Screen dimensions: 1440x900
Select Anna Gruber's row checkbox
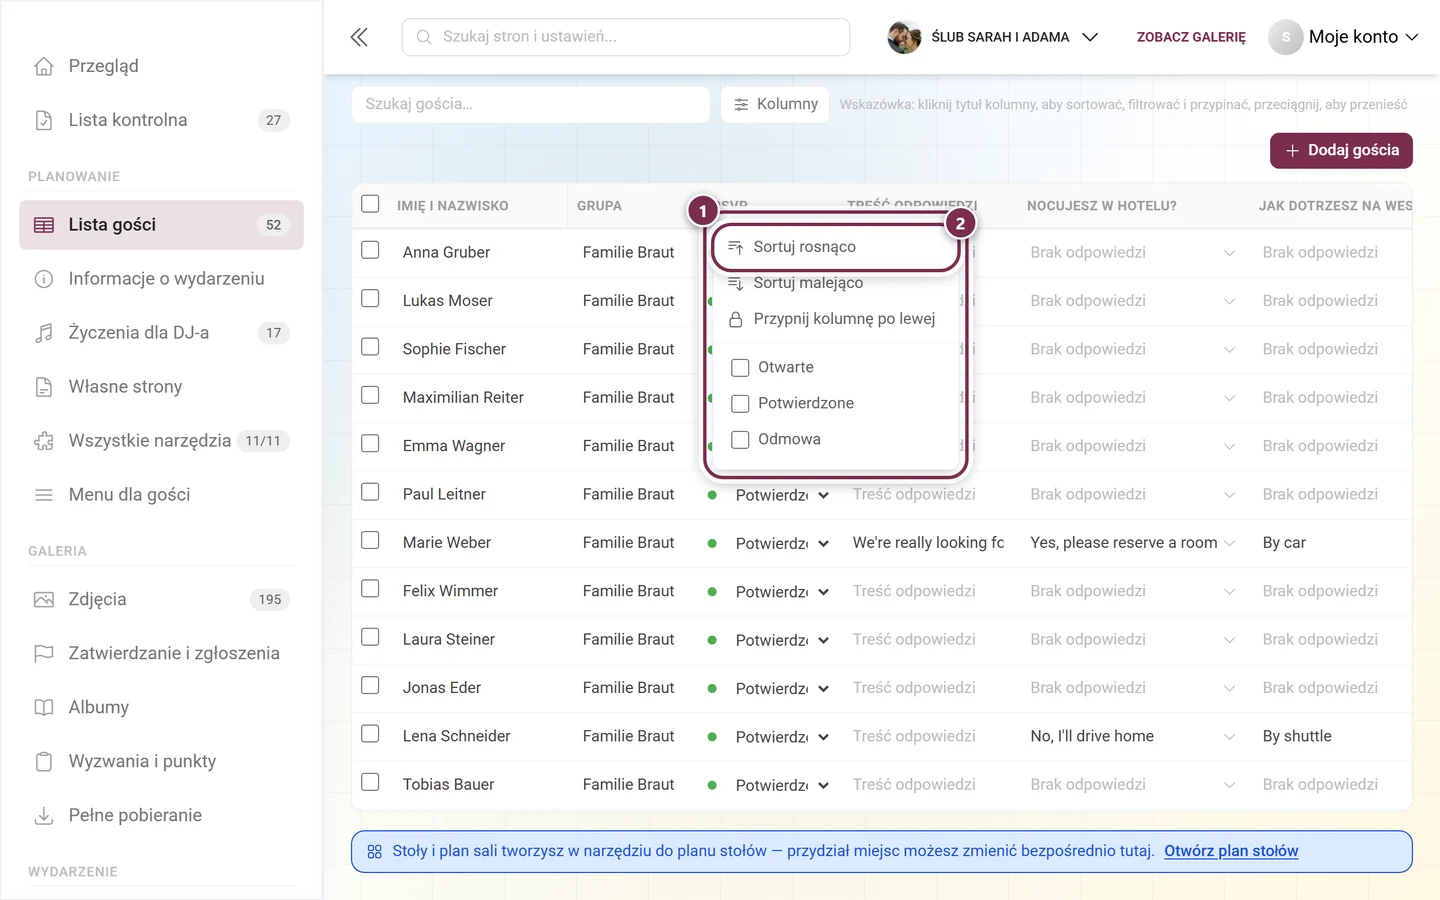[370, 250]
